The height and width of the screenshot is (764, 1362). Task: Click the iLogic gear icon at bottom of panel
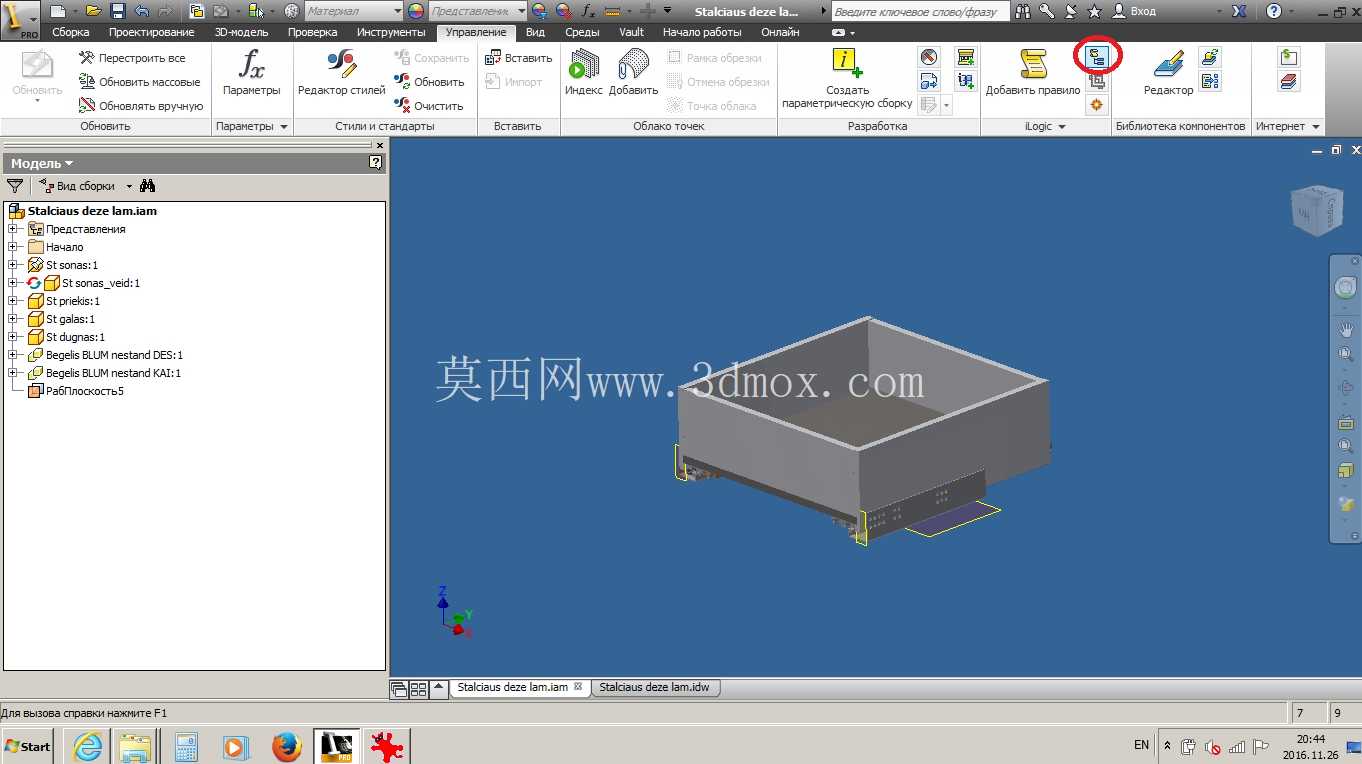(1097, 105)
